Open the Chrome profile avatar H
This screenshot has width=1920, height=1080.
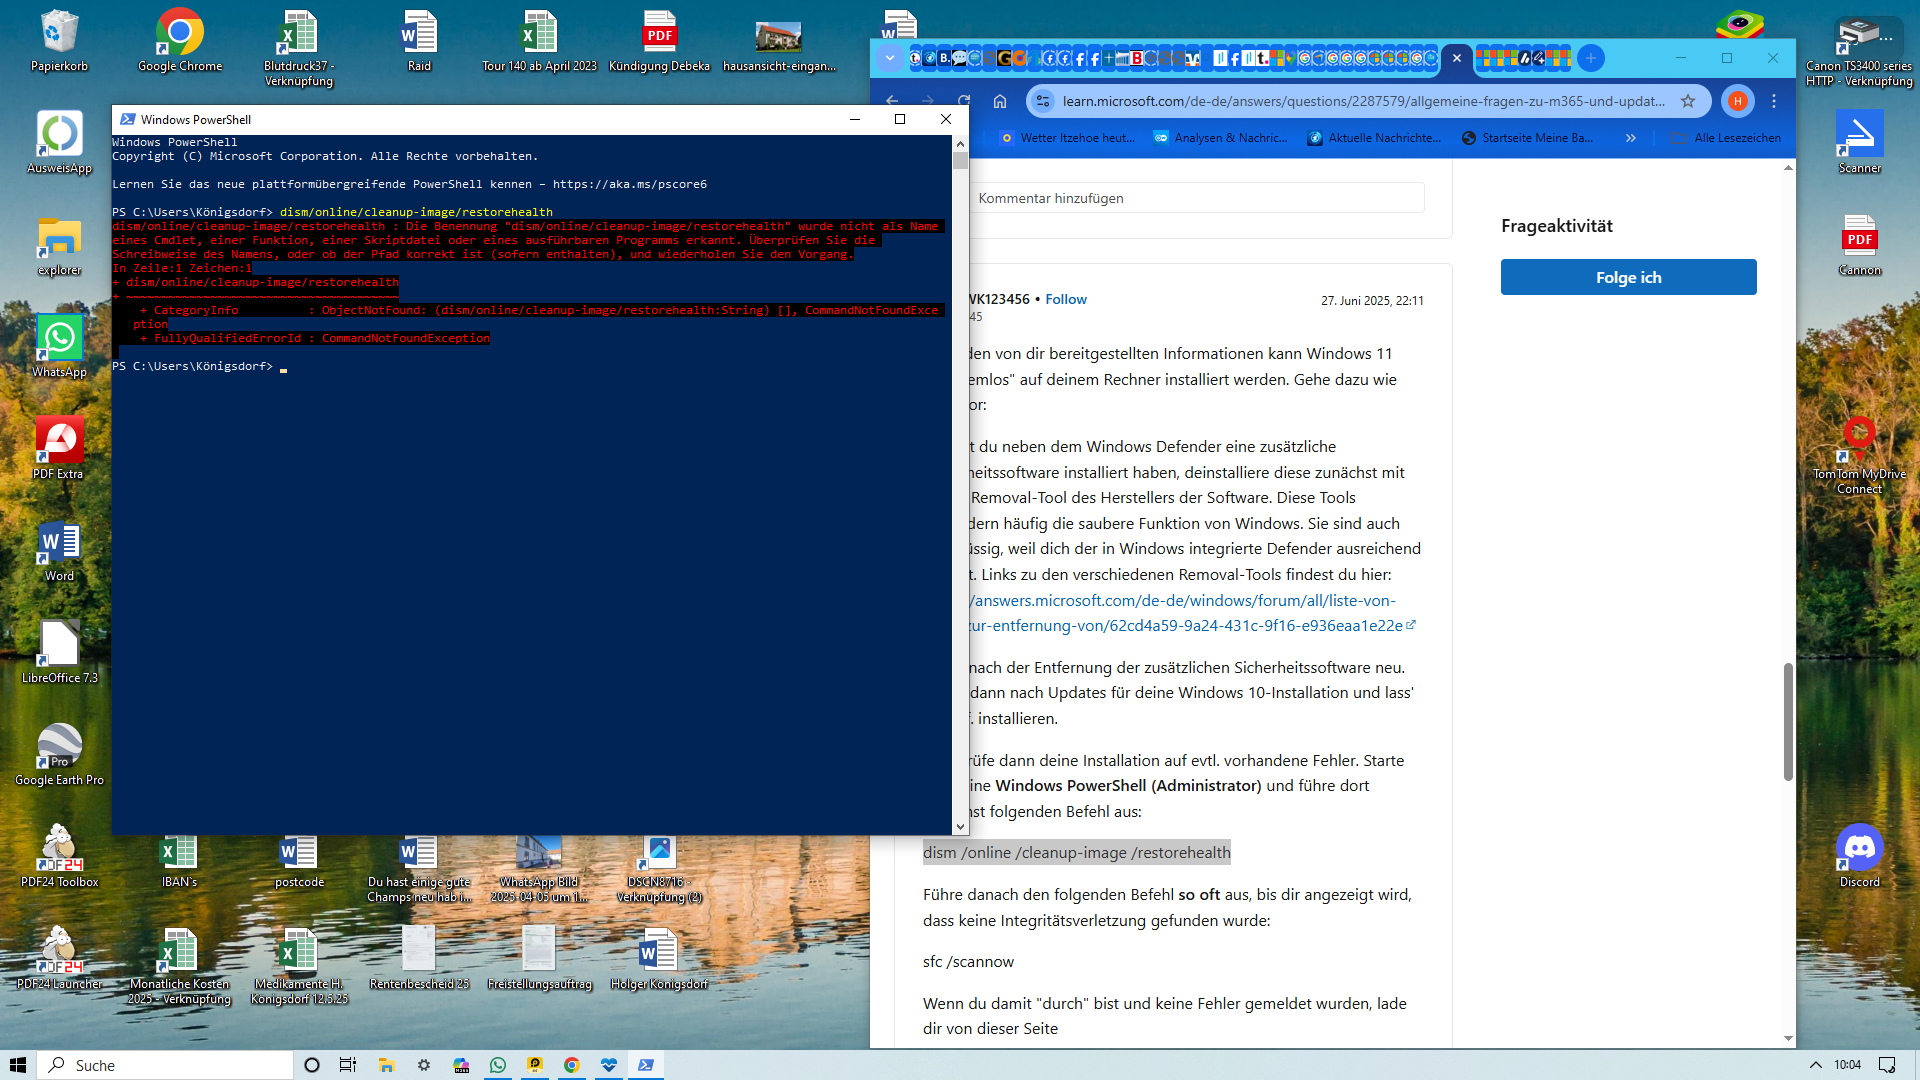point(1738,101)
